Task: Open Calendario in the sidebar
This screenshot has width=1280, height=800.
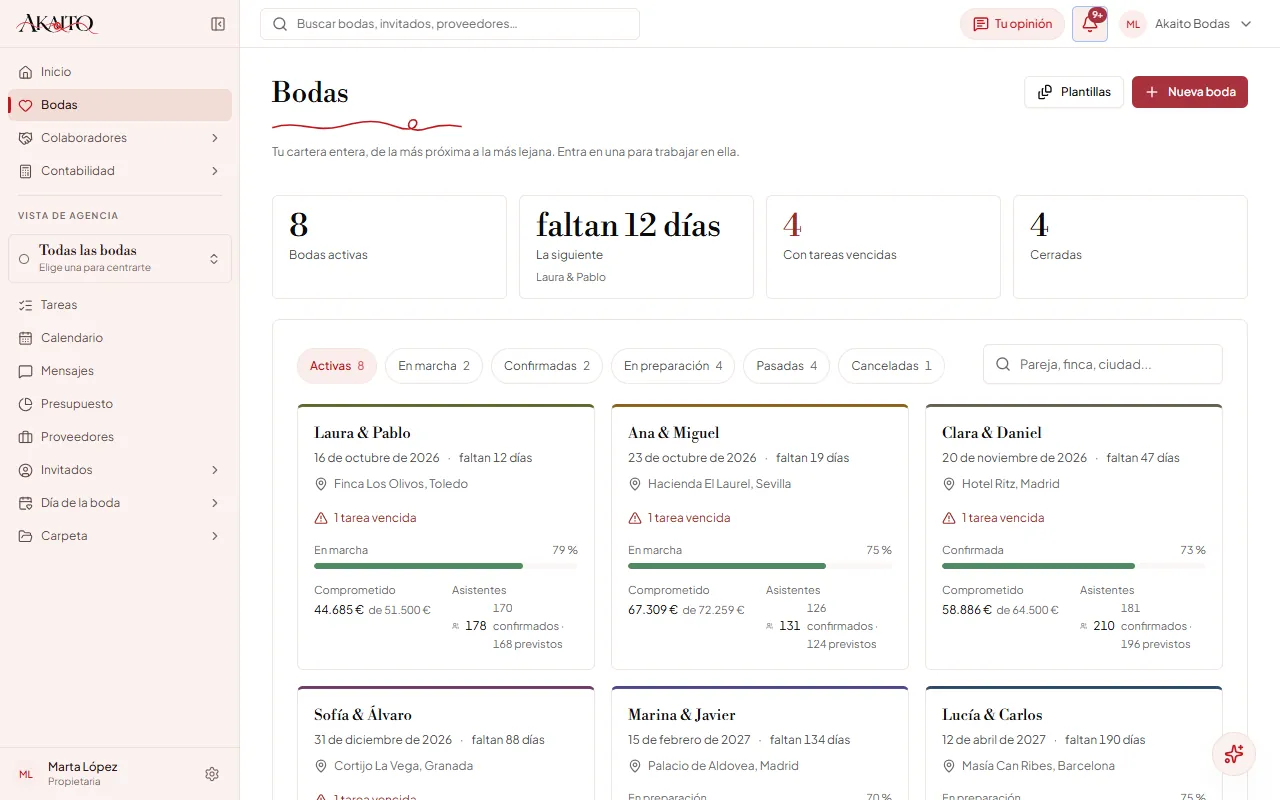Action: click(120, 338)
